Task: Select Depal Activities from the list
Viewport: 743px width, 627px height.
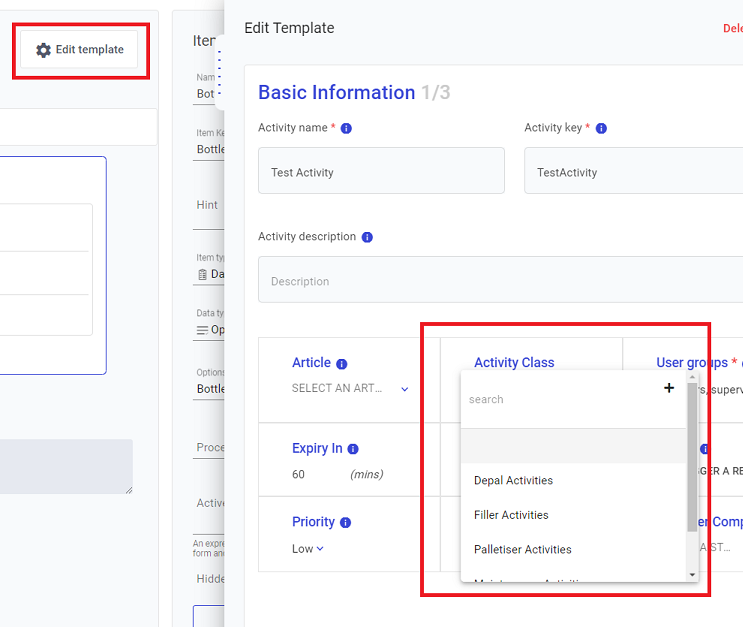Action: click(513, 480)
